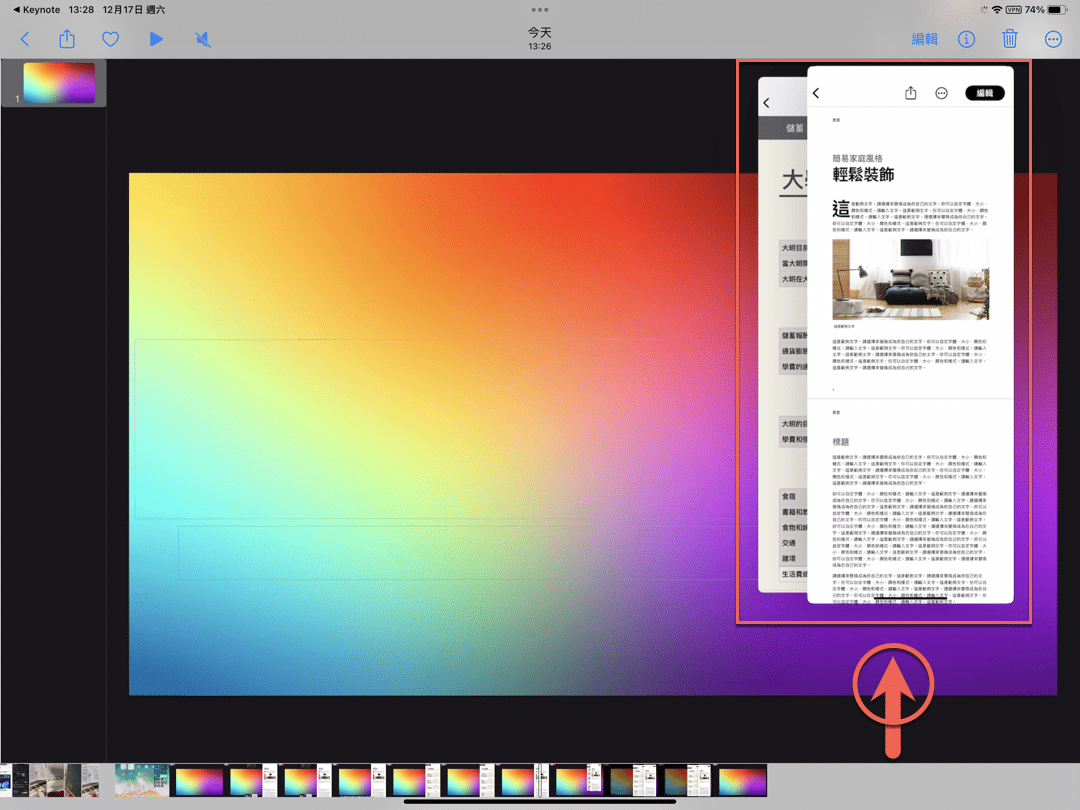Screen dimensions: 1080x810
Task: Tap the 輕鬆裝飾 heading
Action: click(x=863, y=175)
